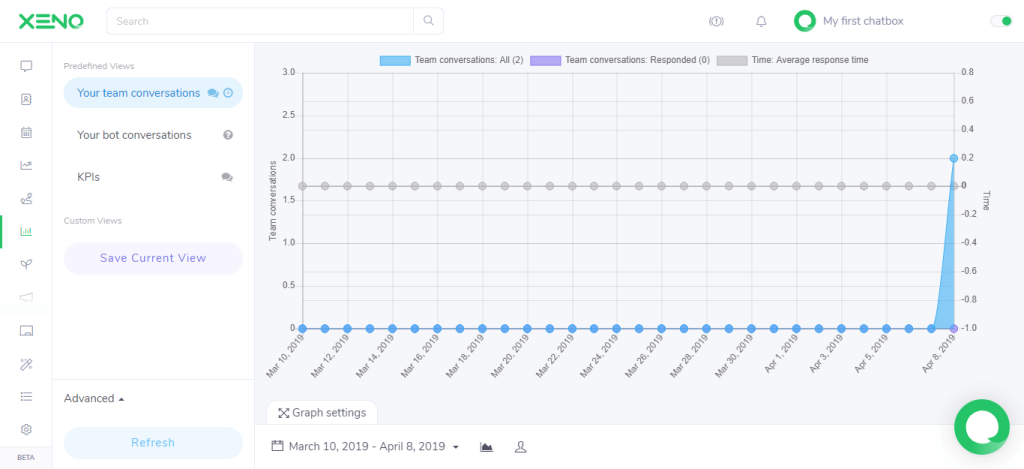Screen dimensions: 1024x469
Task: Open the My first chatbox selector
Action: 849,21
